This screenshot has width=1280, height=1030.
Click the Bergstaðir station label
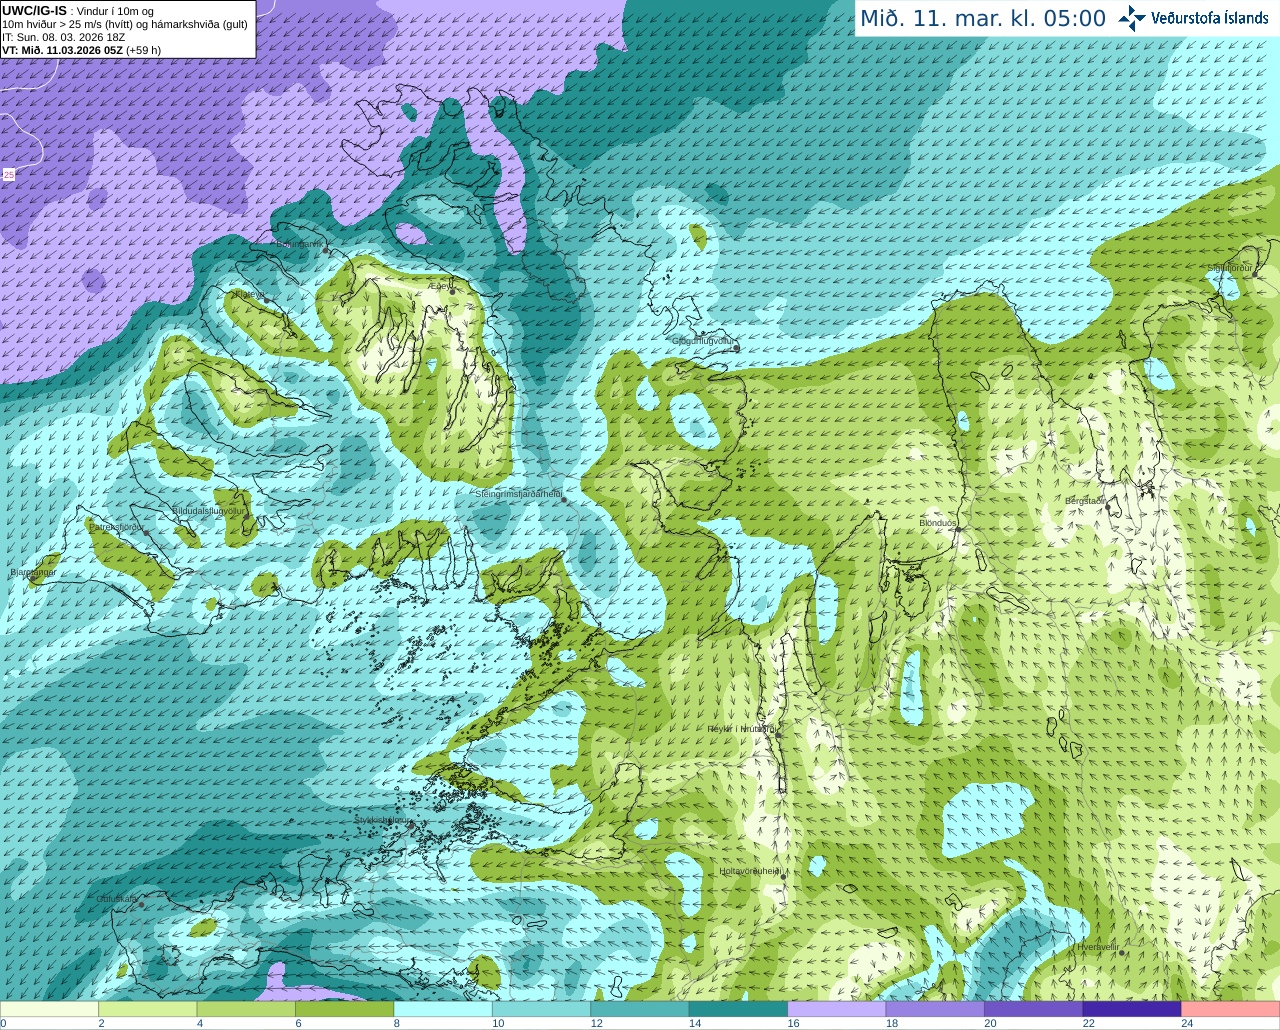click(1086, 500)
